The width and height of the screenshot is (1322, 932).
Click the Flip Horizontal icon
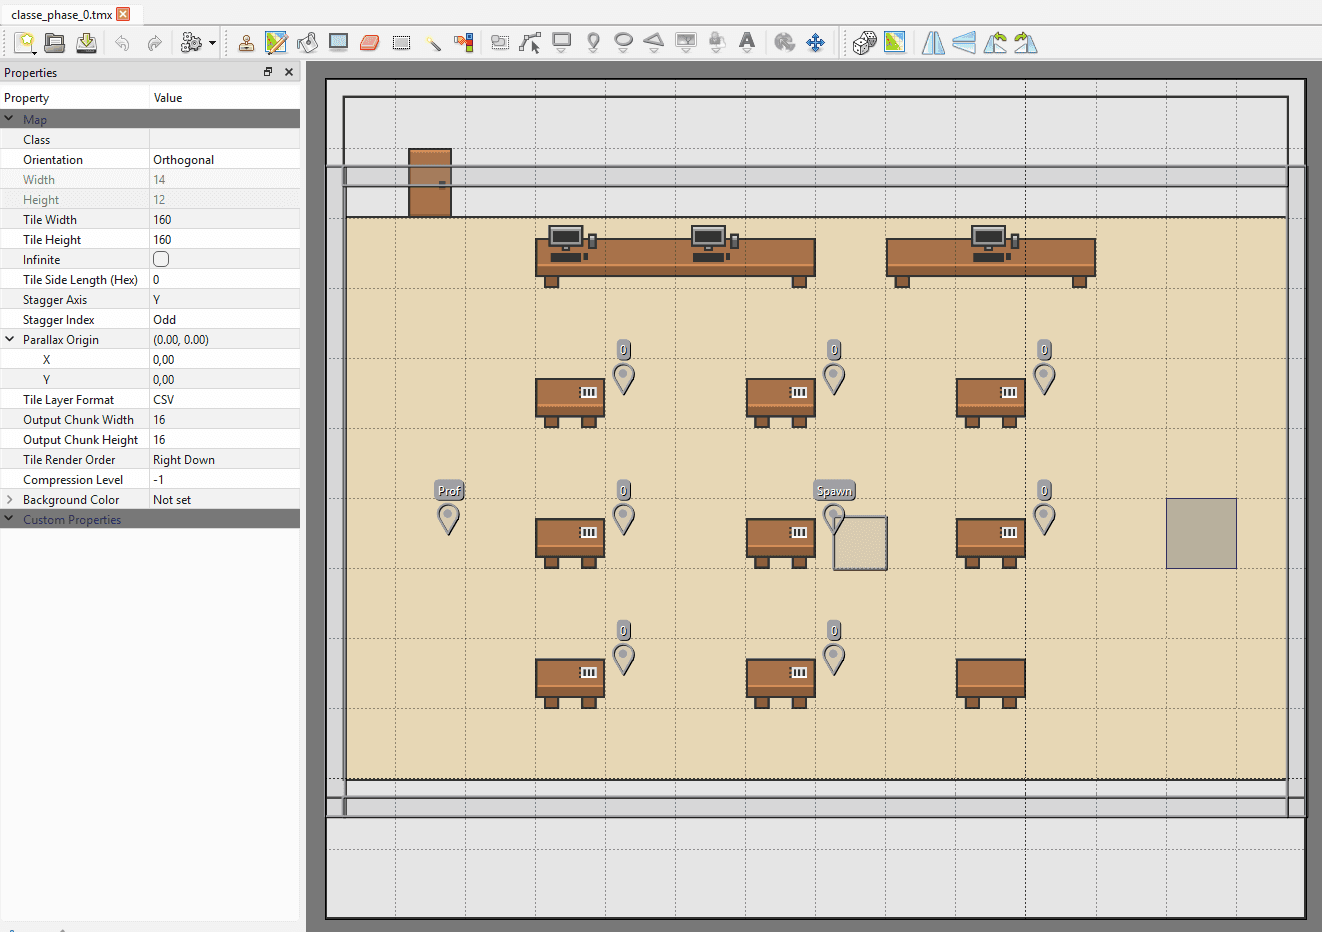(x=933, y=43)
